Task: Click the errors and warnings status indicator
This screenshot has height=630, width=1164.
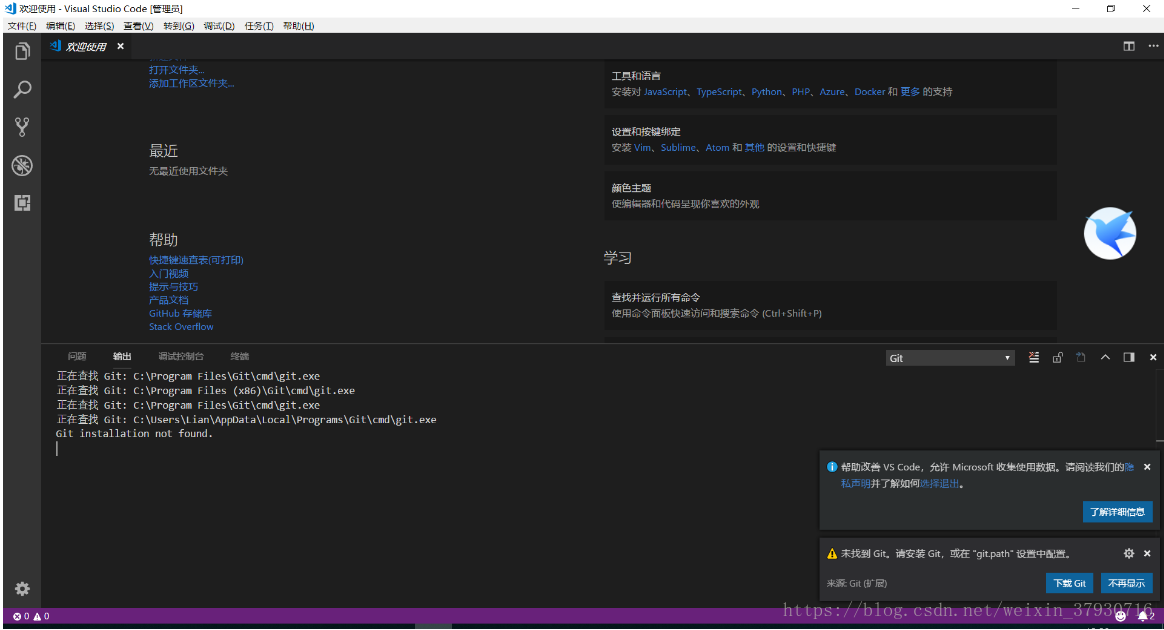Action: 31,617
